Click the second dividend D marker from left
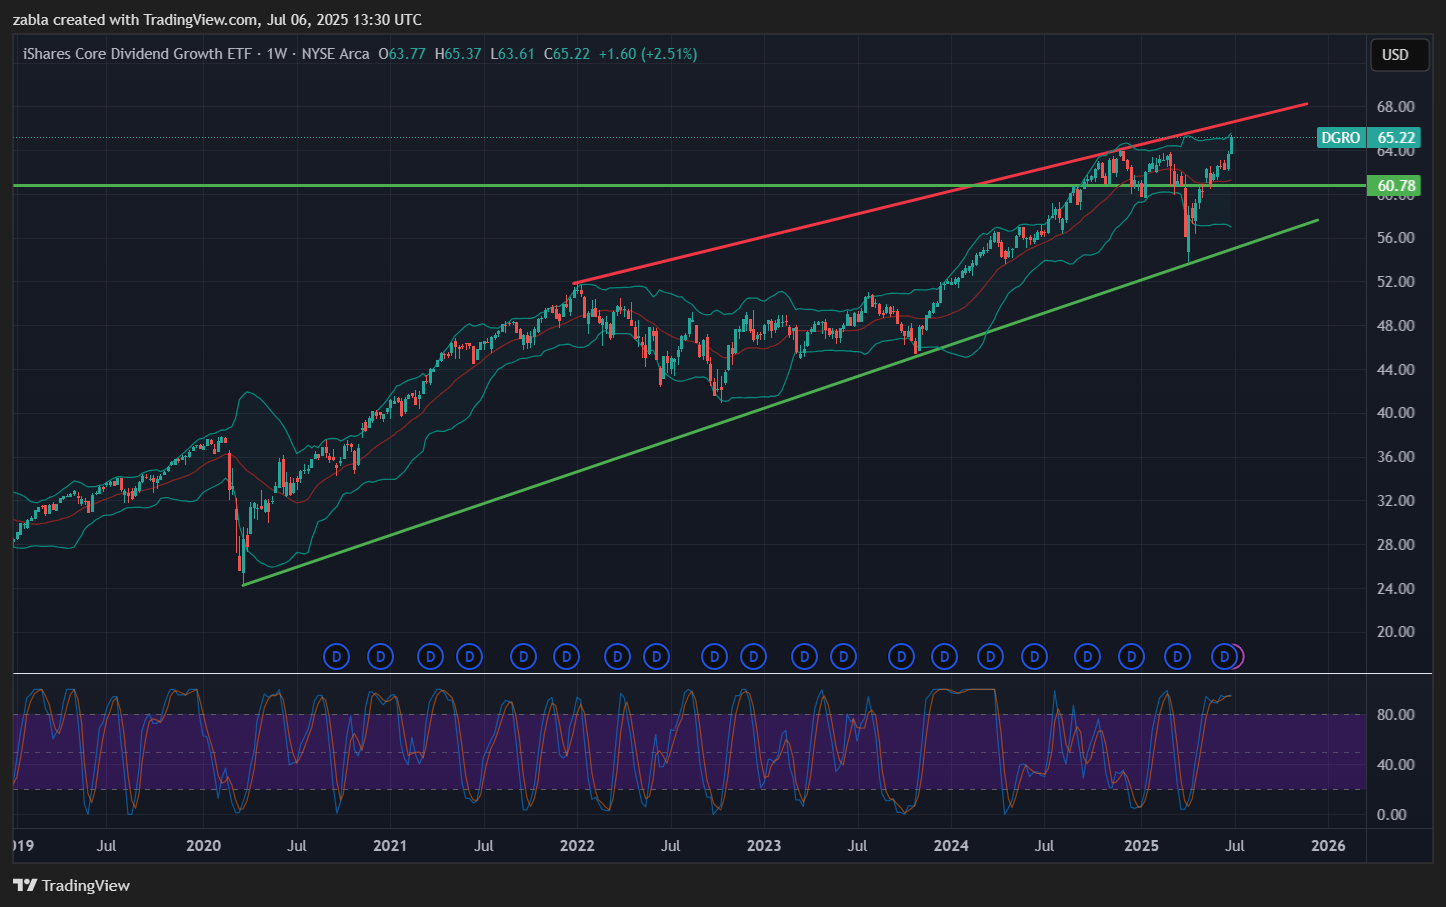The height and width of the screenshot is (907, 1446). 380,657
